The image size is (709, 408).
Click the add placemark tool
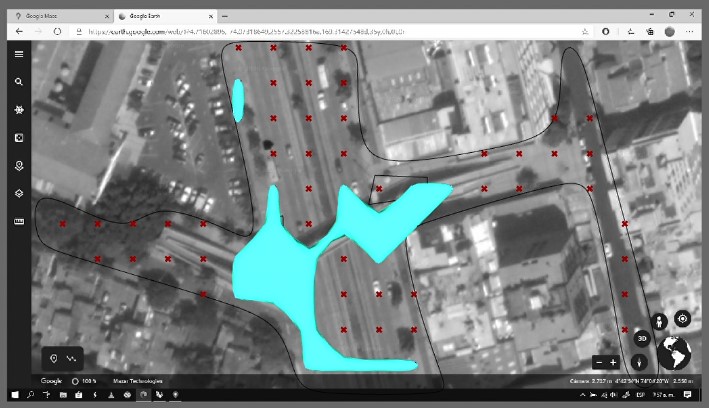coord(53,358)
